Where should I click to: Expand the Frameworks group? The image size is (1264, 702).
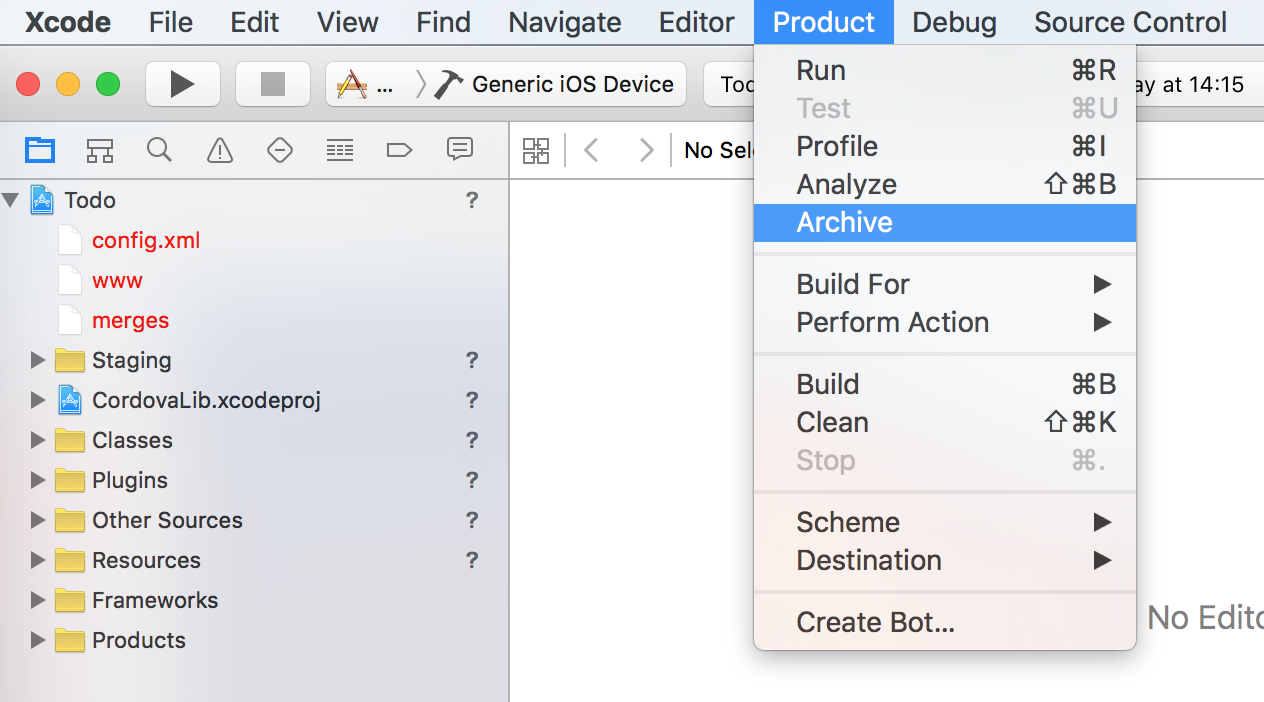point(38,600)
